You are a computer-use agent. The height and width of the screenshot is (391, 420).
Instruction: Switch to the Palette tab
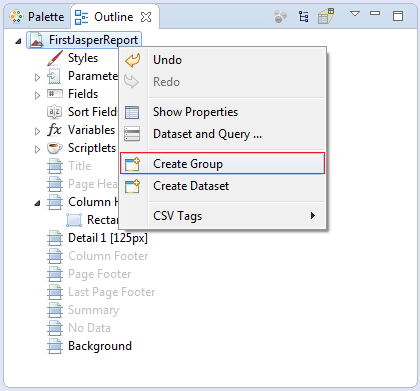(37, 17)
